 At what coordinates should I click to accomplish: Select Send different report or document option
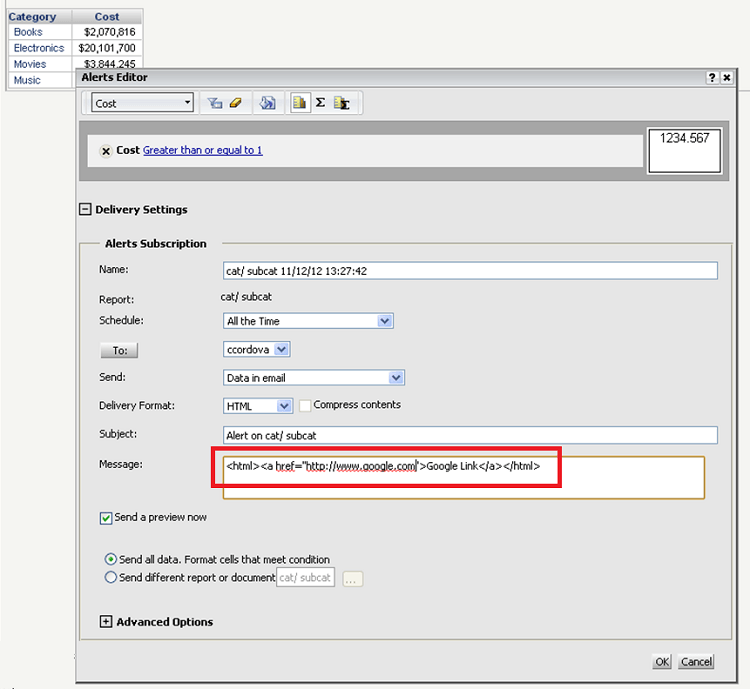click(110, 577)
